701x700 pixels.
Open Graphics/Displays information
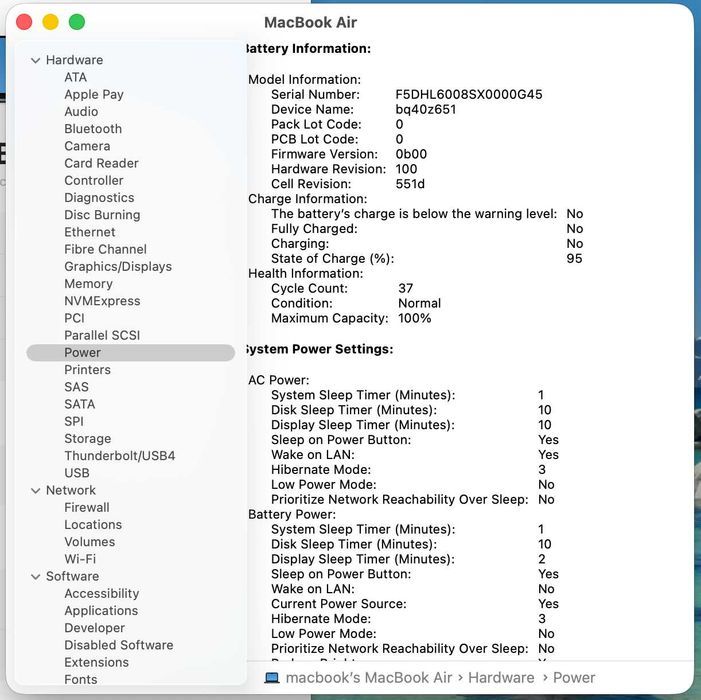click(x=118, y=267)
